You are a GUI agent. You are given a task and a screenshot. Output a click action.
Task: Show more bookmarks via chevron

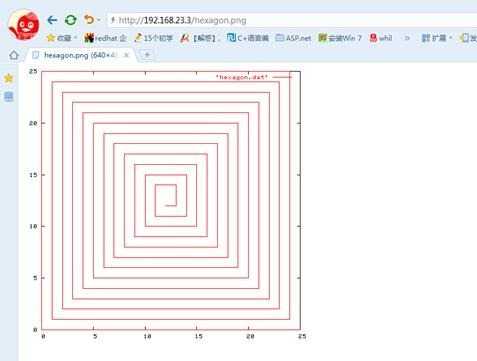pos(407,38)
